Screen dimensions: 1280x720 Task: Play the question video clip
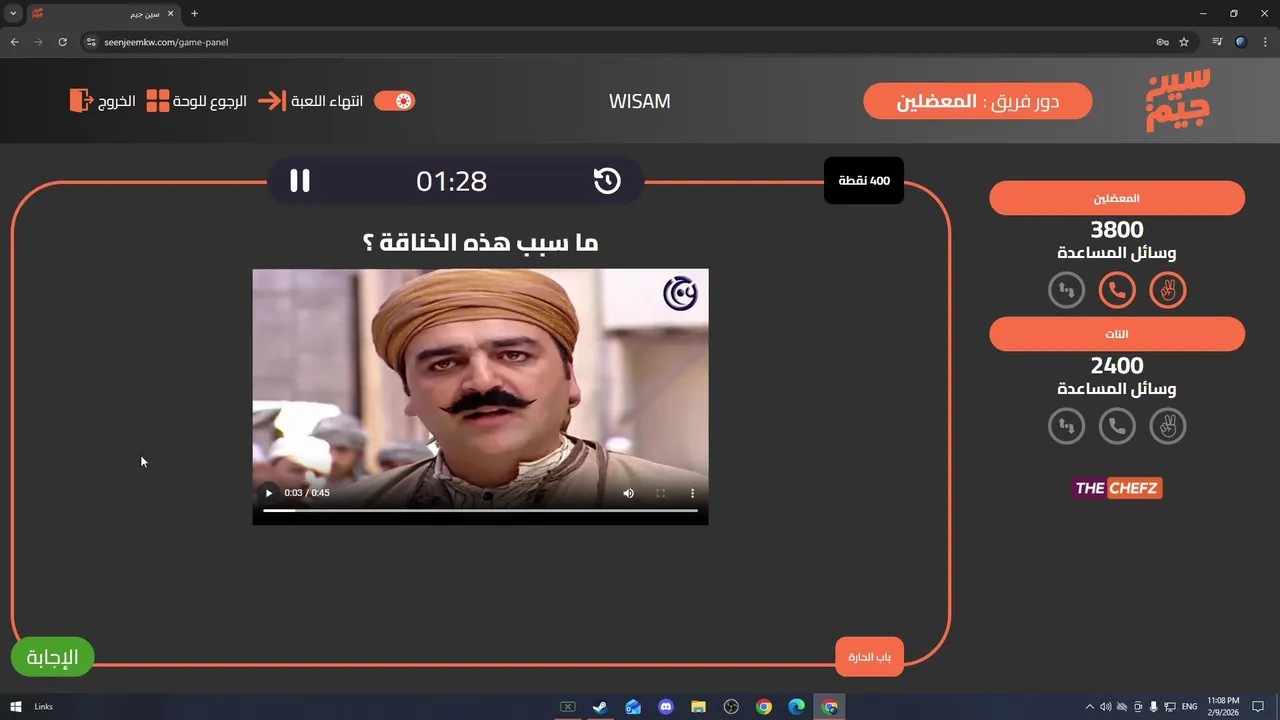(268, 493)
